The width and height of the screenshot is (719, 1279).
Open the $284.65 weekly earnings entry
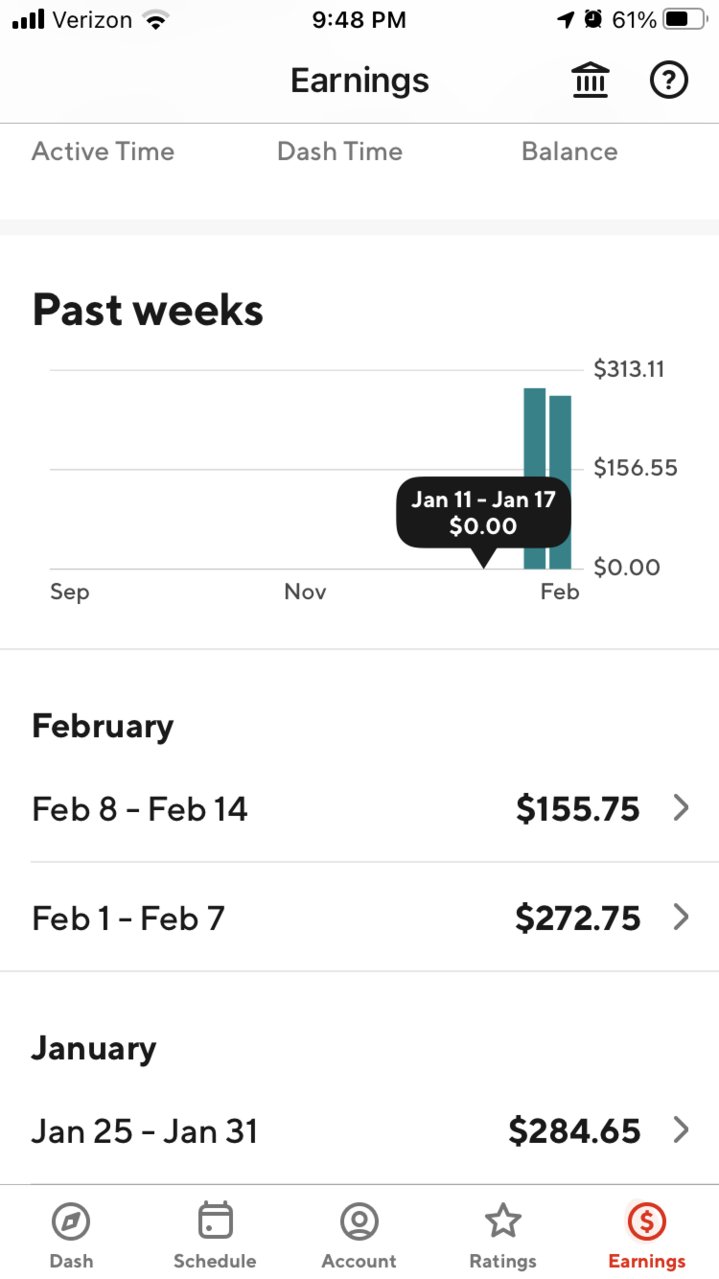(359, 1131)
